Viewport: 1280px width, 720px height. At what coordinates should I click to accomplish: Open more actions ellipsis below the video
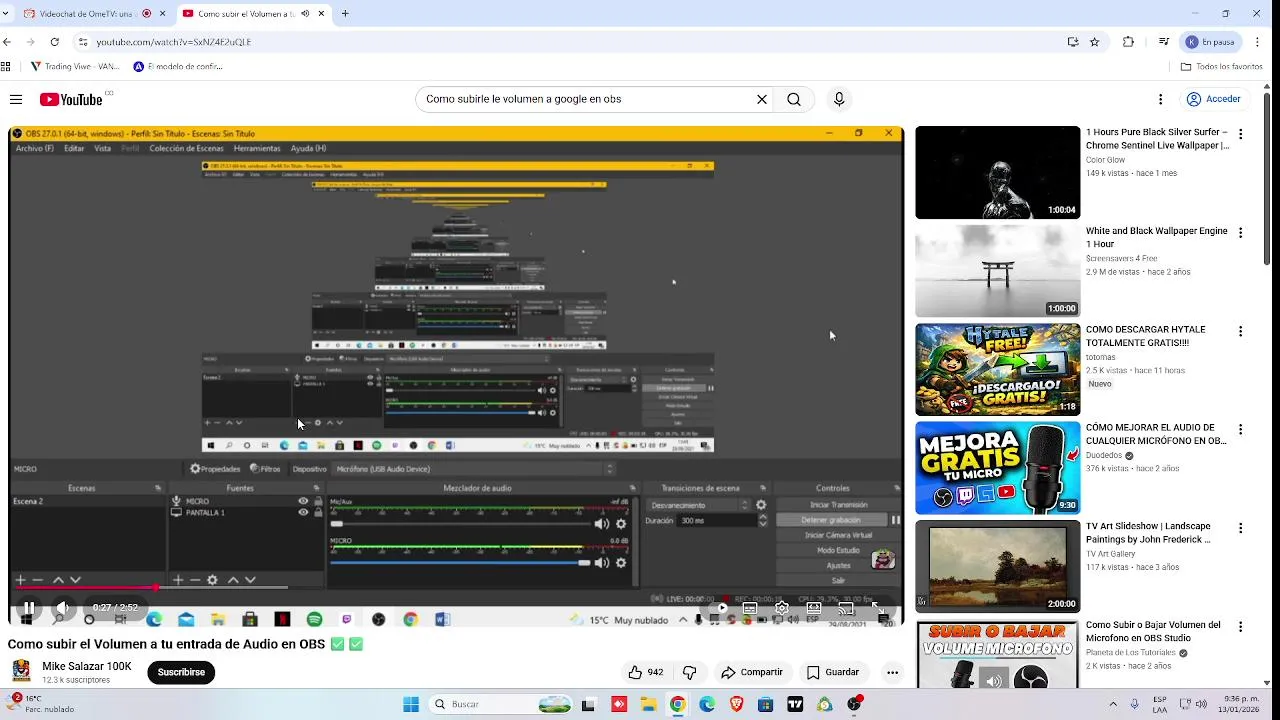[892, 672]
